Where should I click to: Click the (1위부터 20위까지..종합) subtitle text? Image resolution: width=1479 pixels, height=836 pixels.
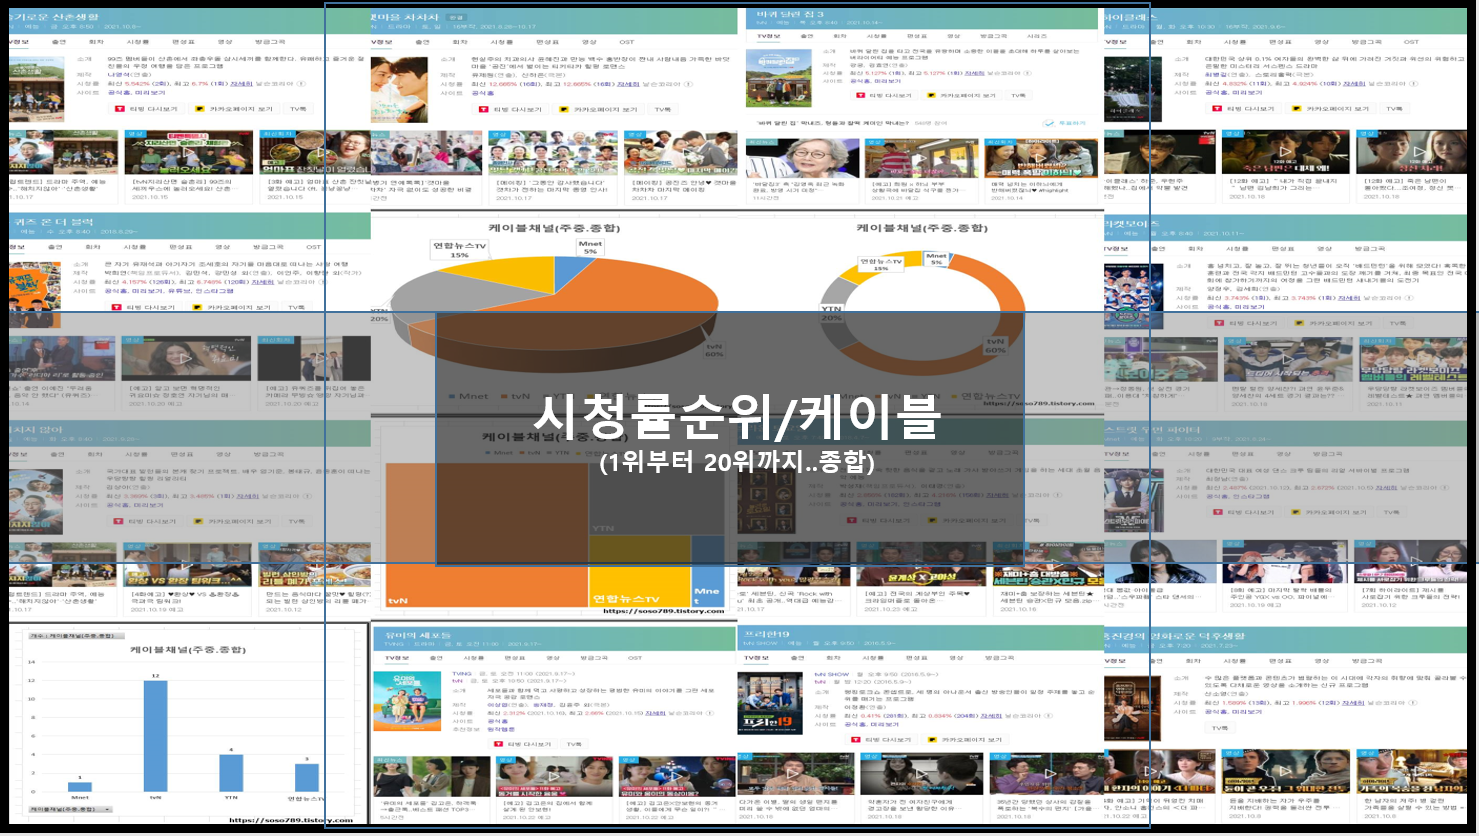737,462
